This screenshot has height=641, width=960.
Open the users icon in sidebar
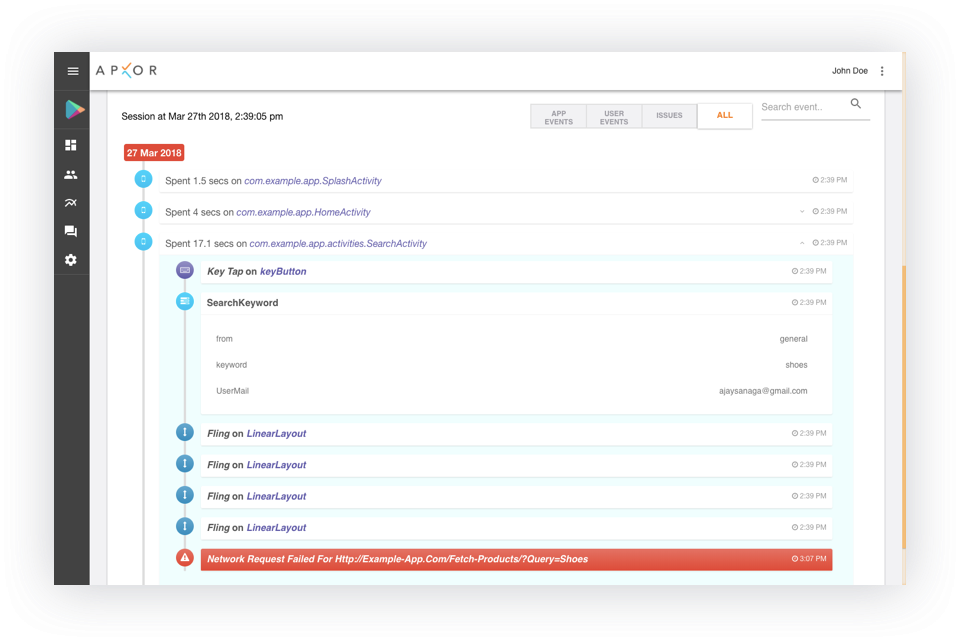(x=71, y=174)
